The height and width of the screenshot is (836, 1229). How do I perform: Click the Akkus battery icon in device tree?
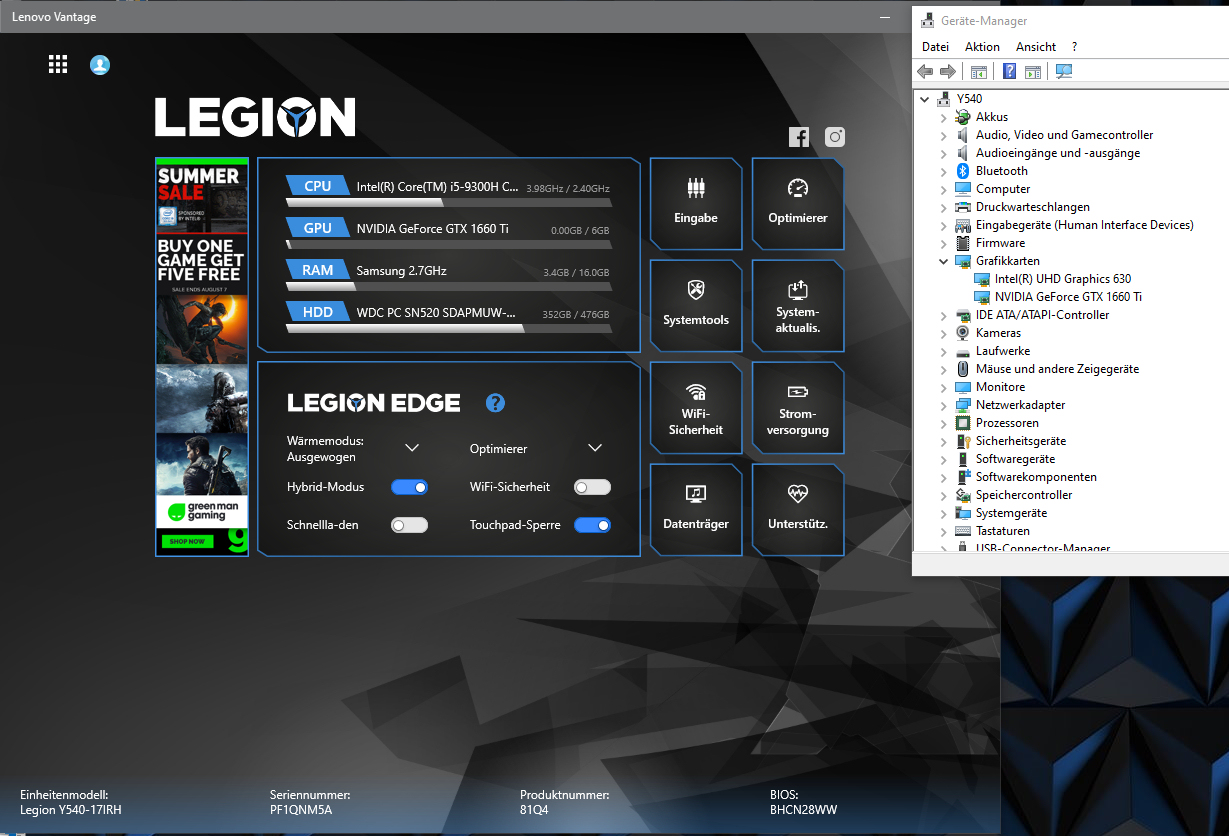pyautogui.click(x=963, y=117)
